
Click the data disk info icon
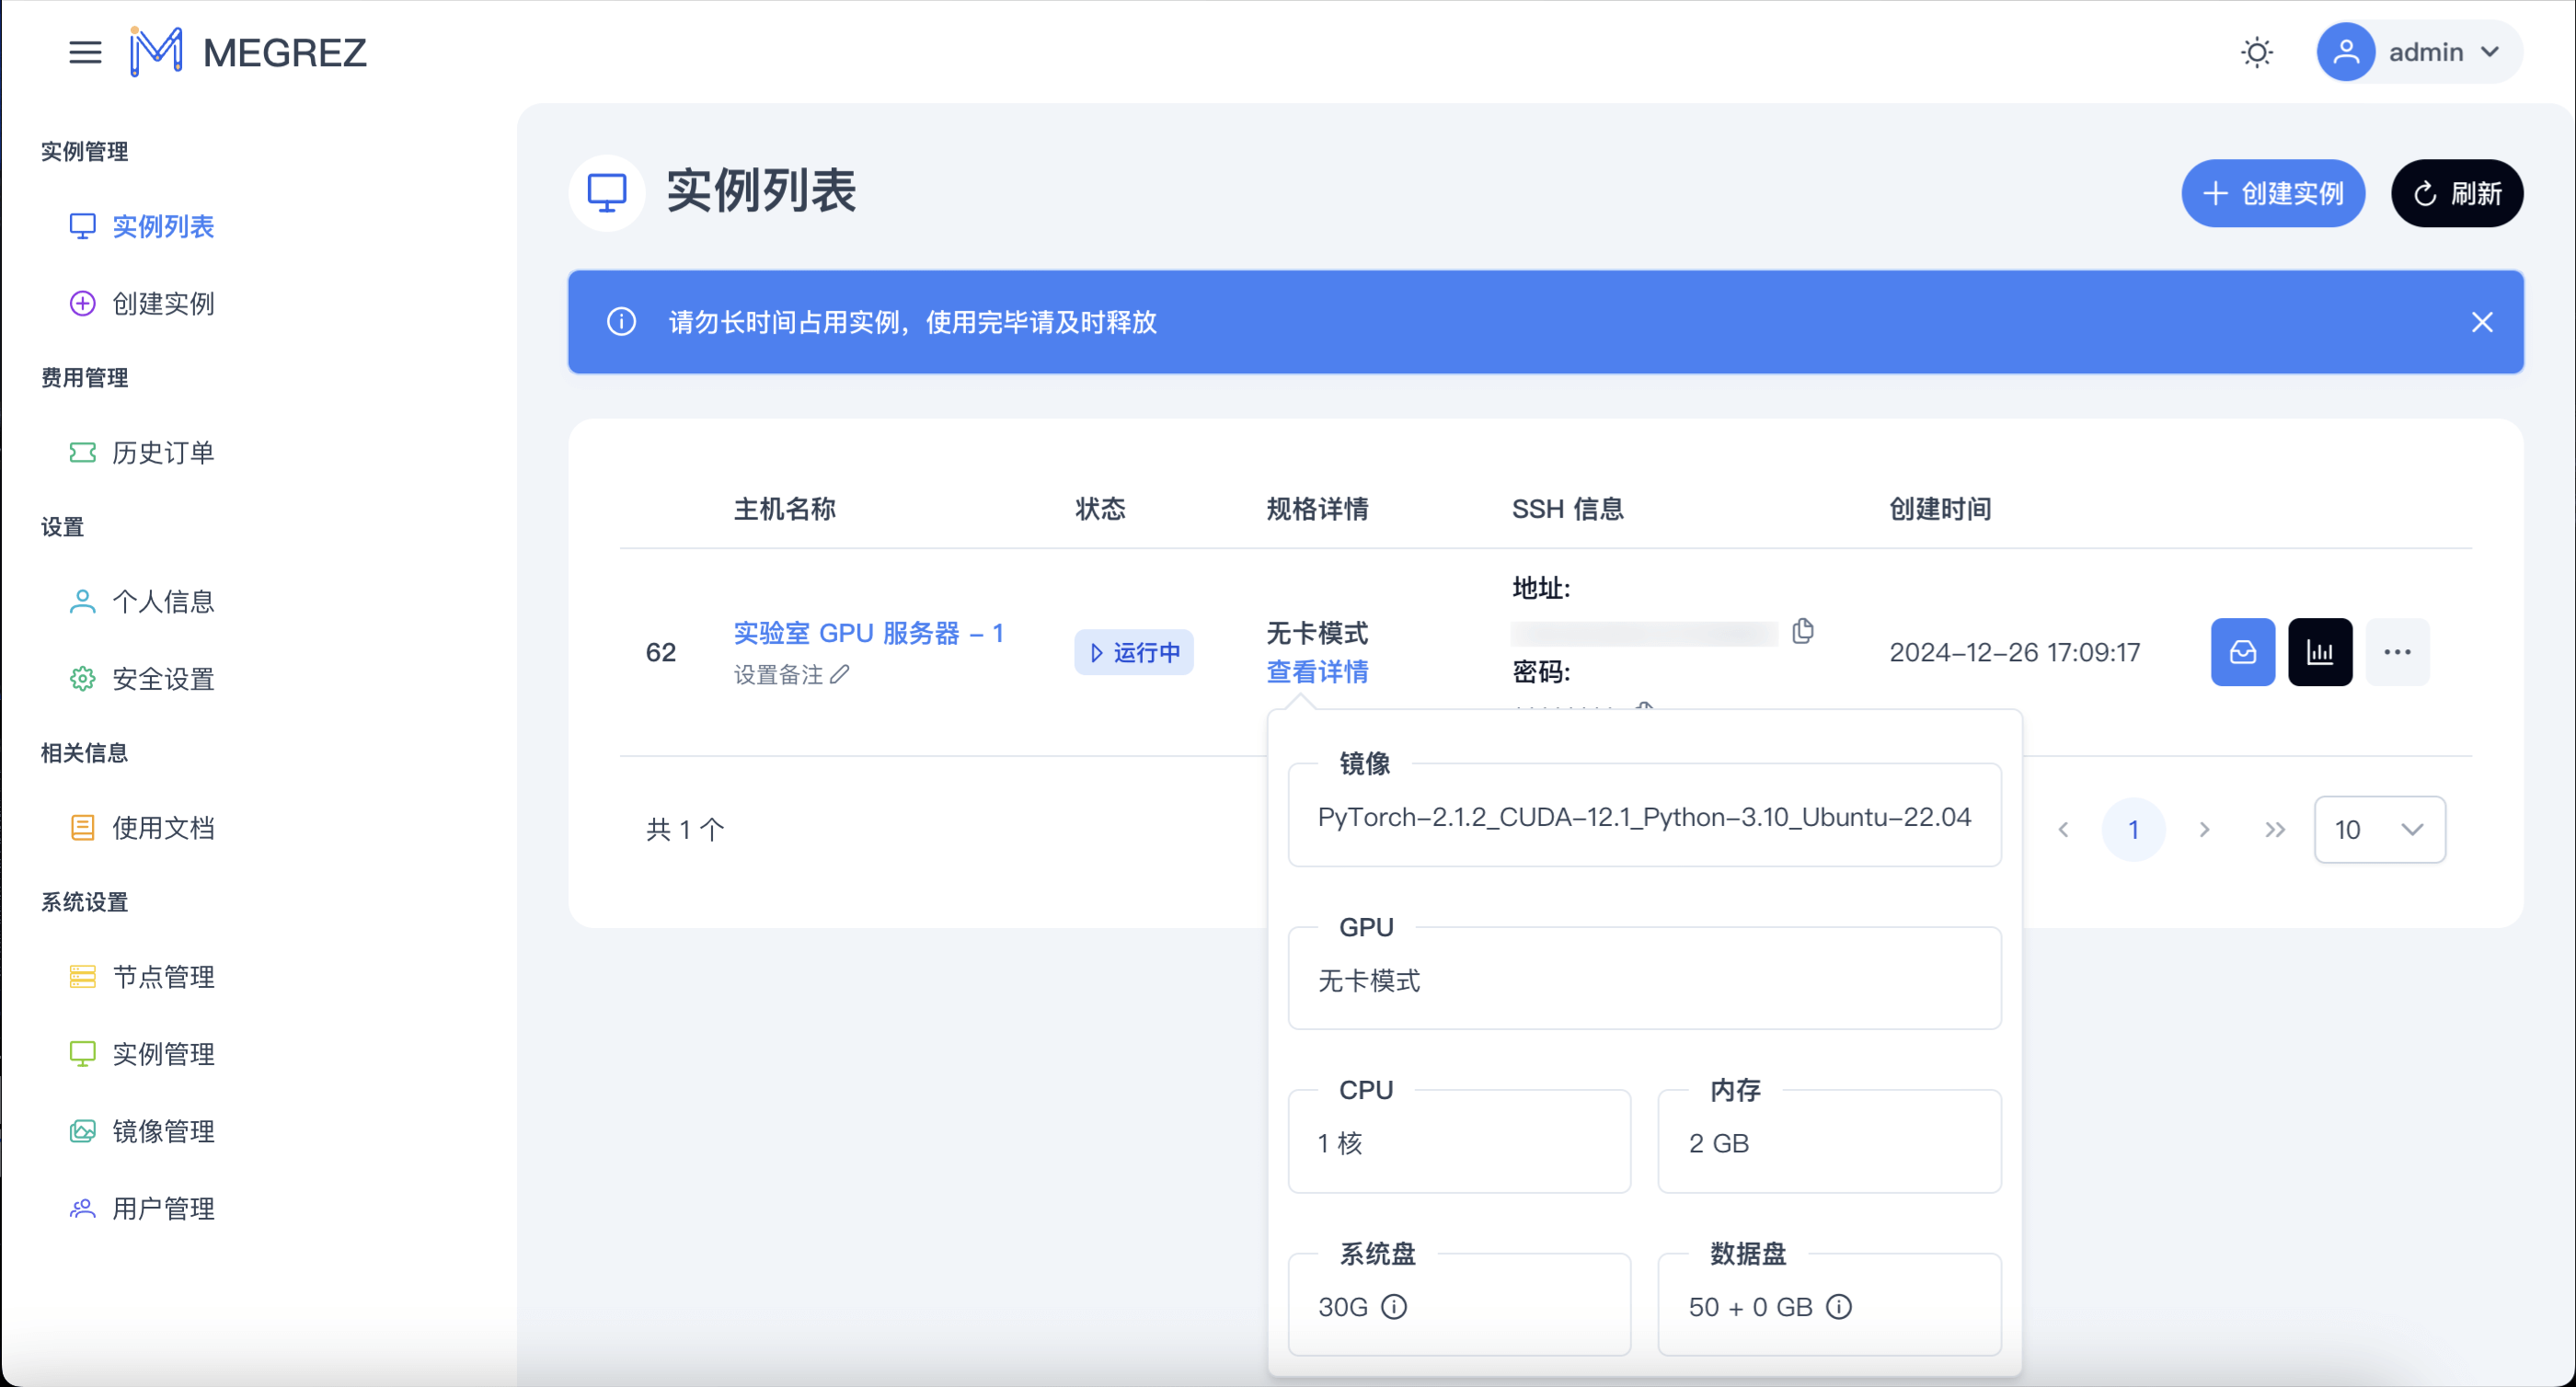tap(1838, 1306)
